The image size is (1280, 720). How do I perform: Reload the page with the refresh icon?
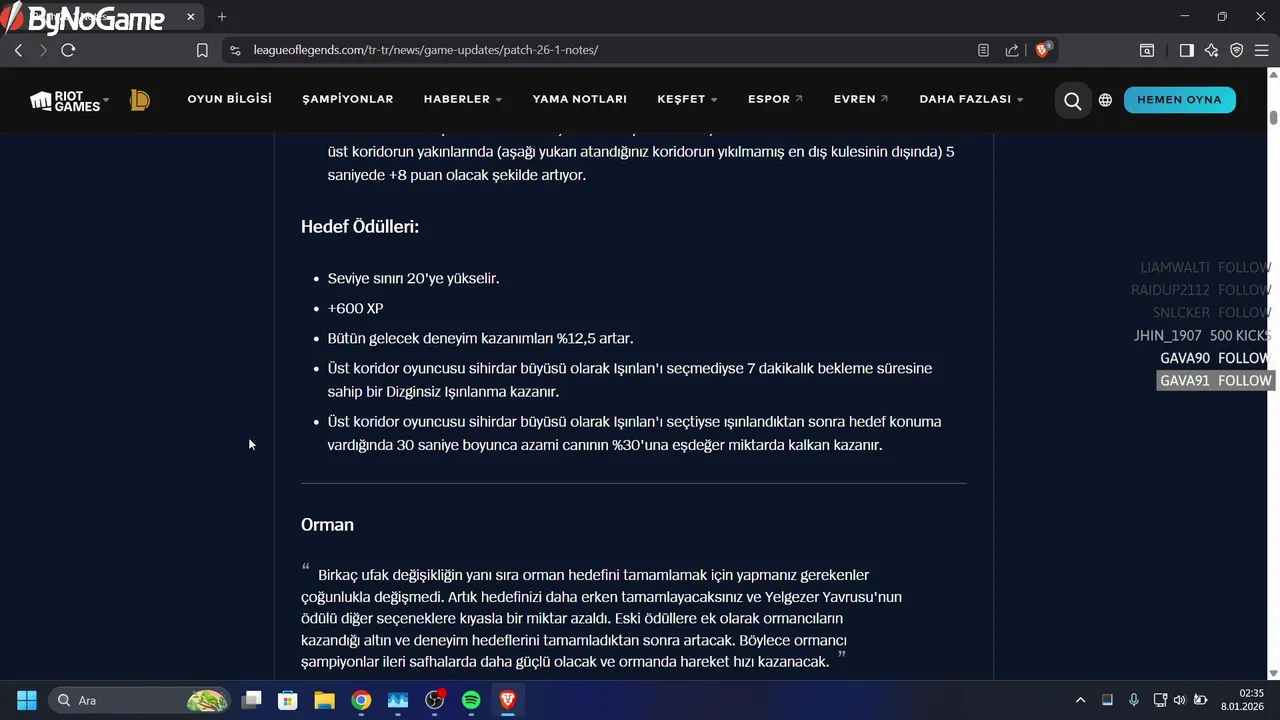point(68,50)
